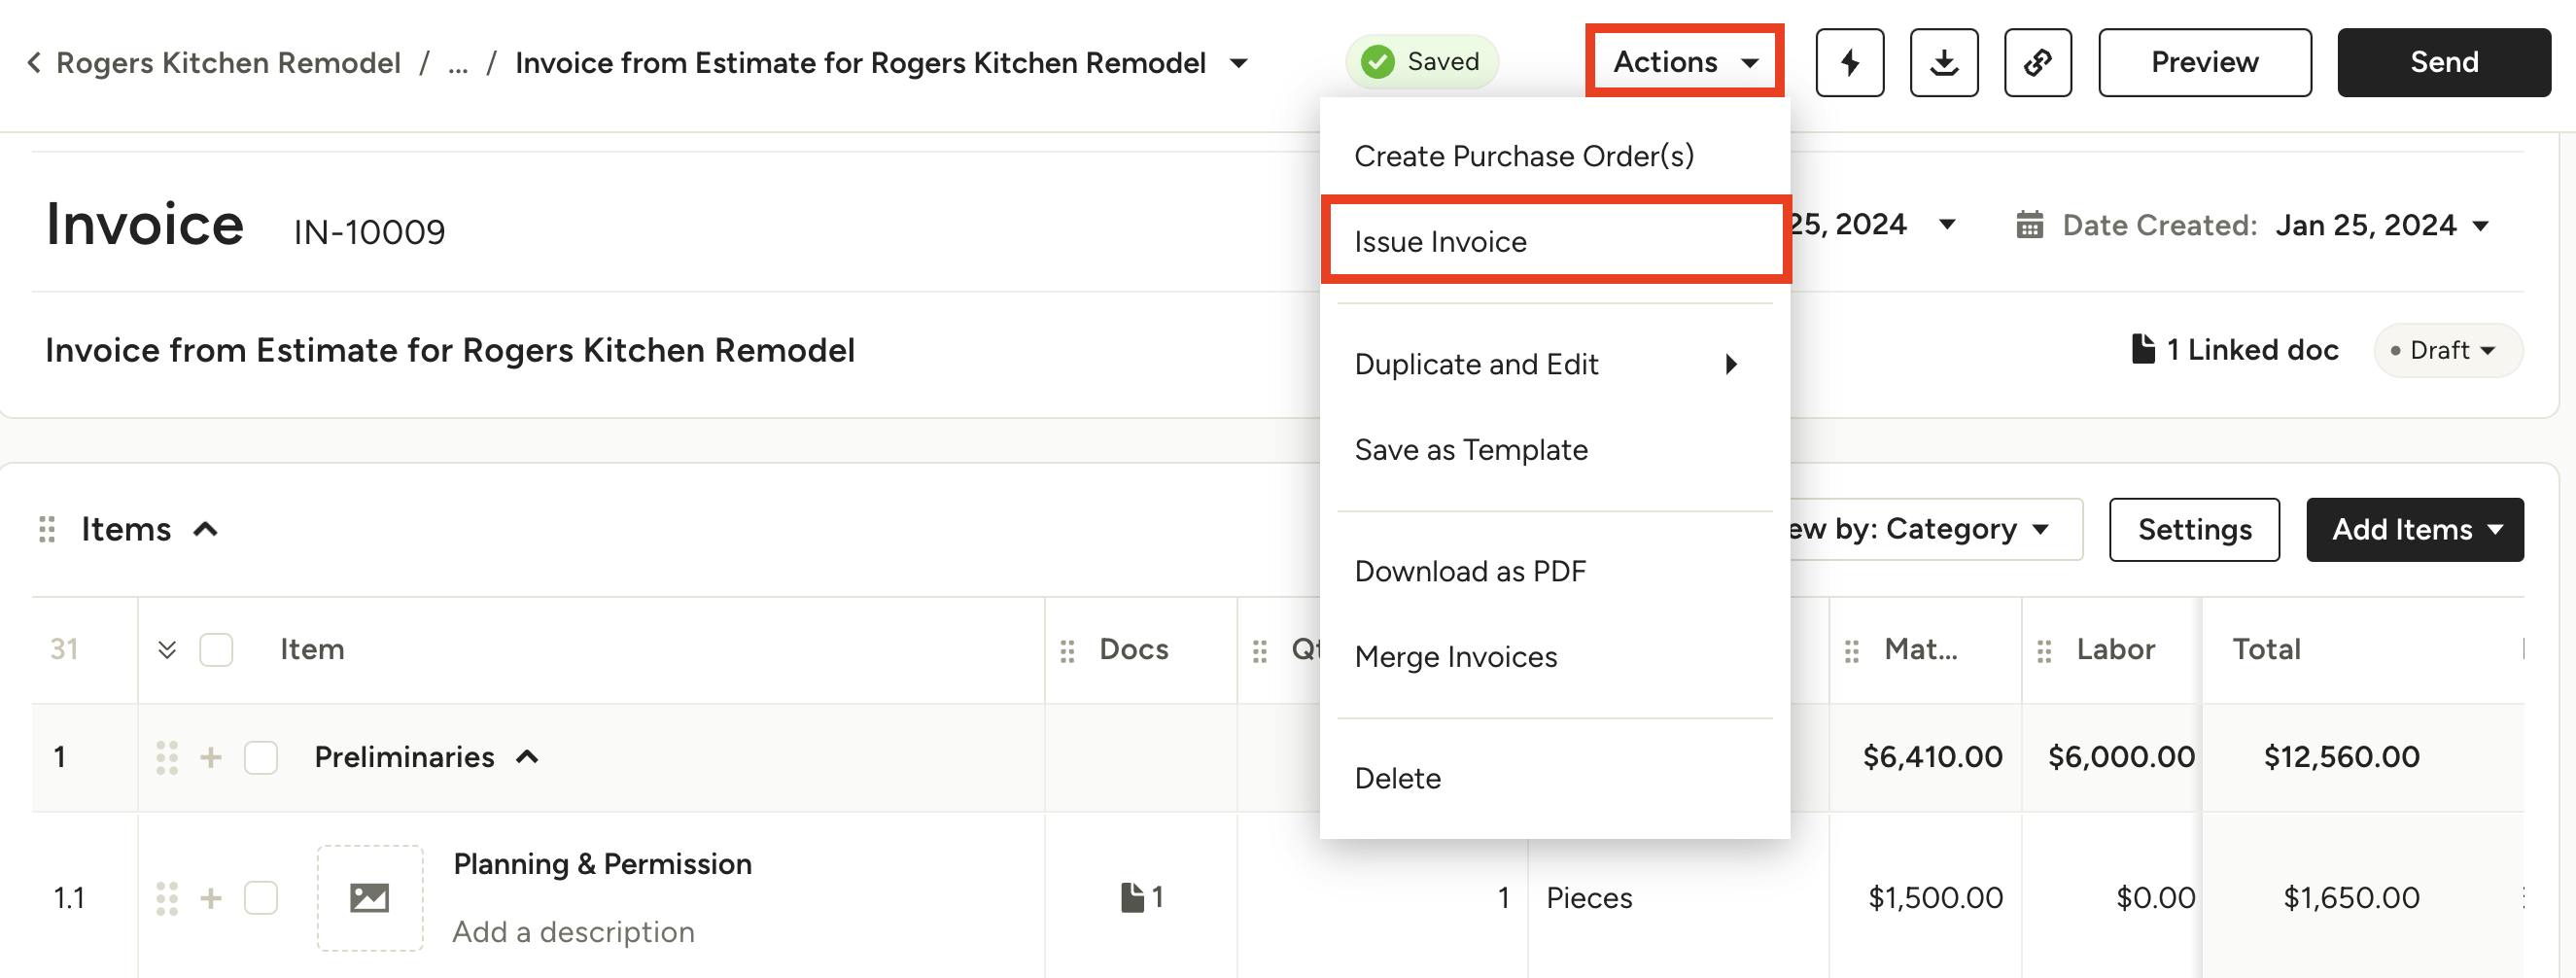Open the document icon in Planning & Permission row
This screenshot has height=978, width=2576.
pos(1132,897)
